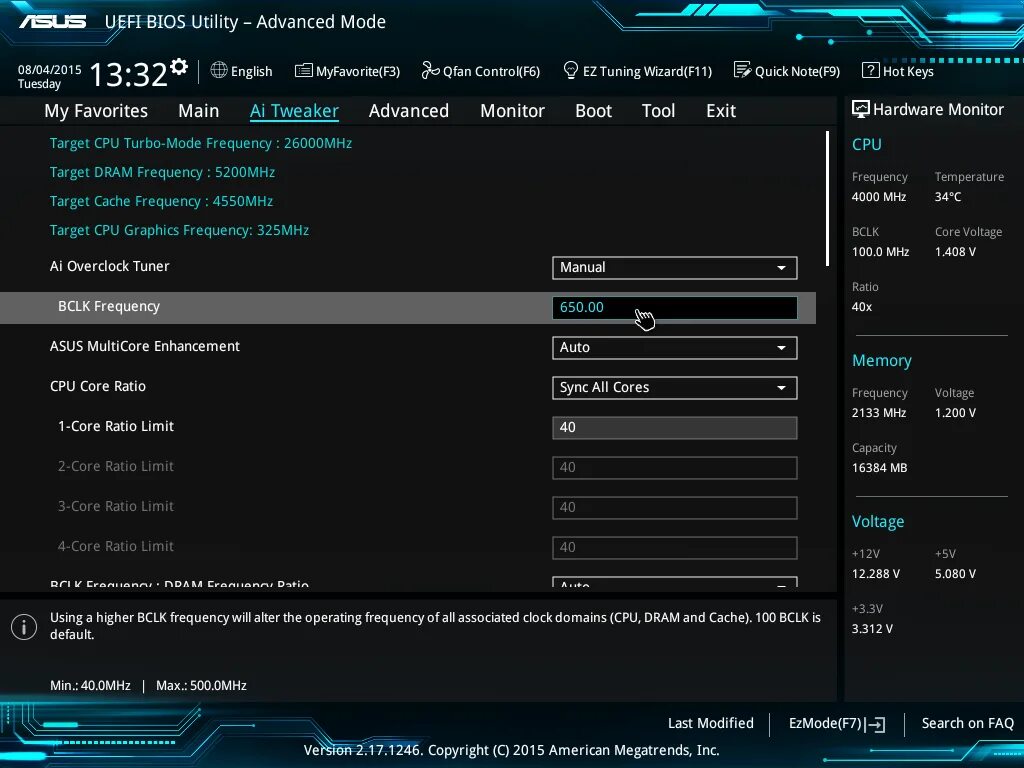1024x768 pixels.
Task: Show Hot Keys question mark icon
Action: [x=870, y=70]
